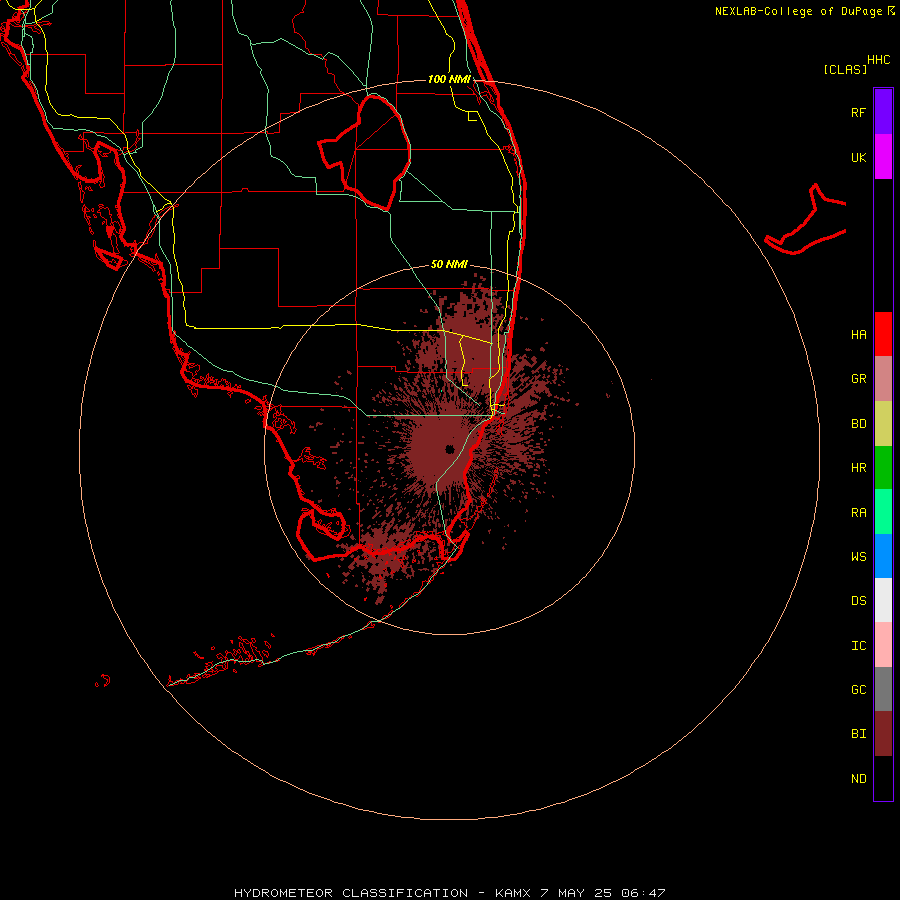Screen dimensions: 900x900
Task: Click the [CLAS] legend header
Action: click(x=845, y=69)
